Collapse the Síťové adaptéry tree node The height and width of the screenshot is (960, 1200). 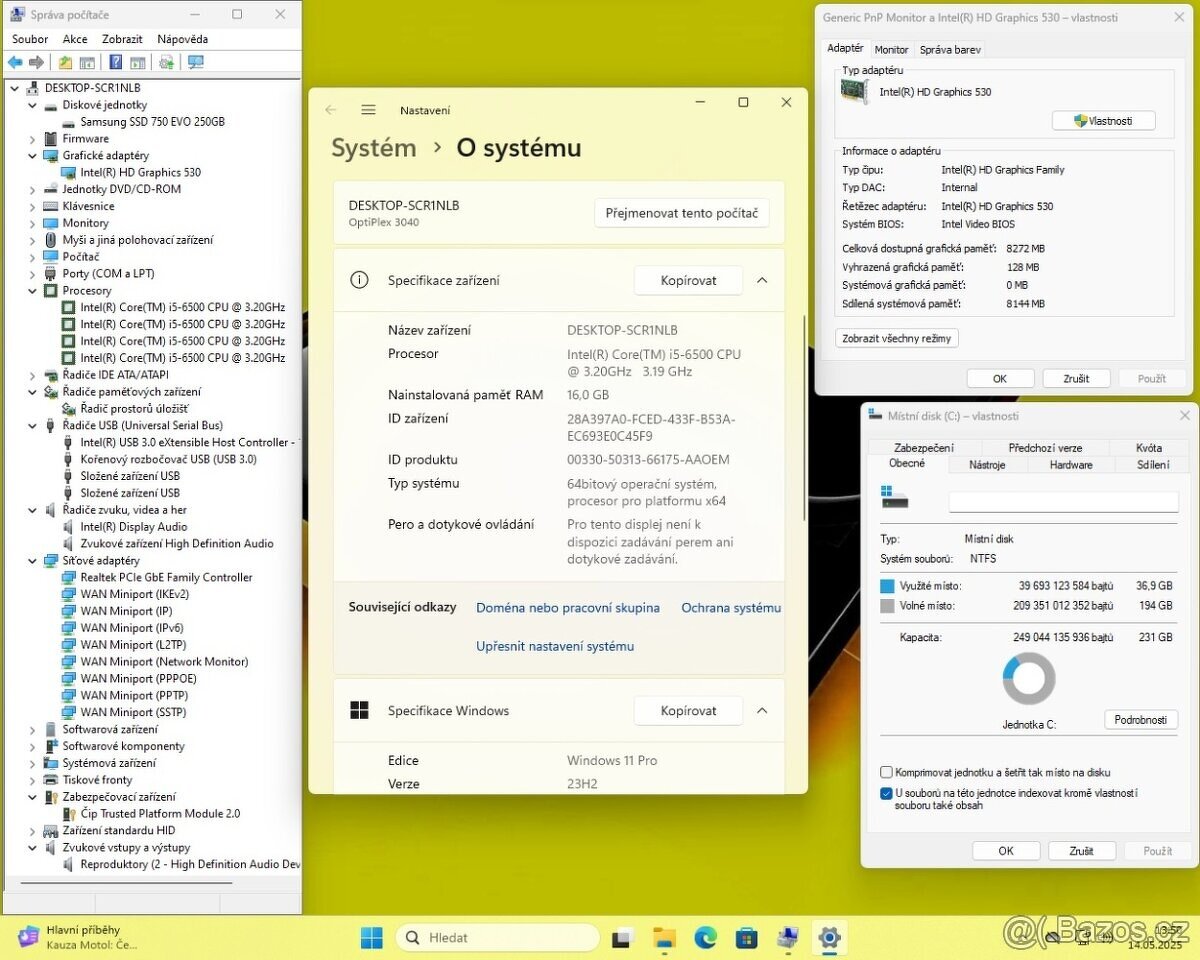pos(32,561)
